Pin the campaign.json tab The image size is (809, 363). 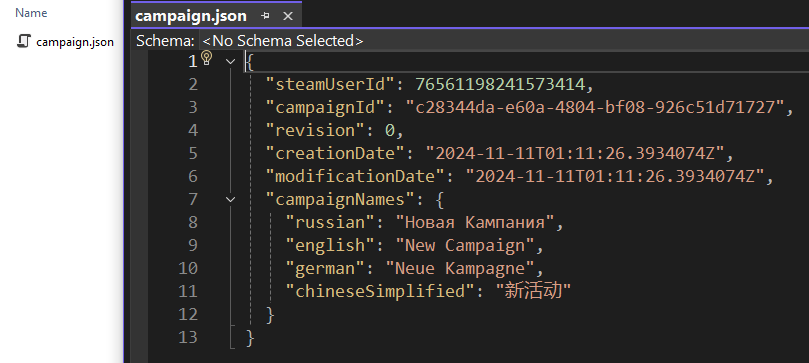[x=265, y=16]
